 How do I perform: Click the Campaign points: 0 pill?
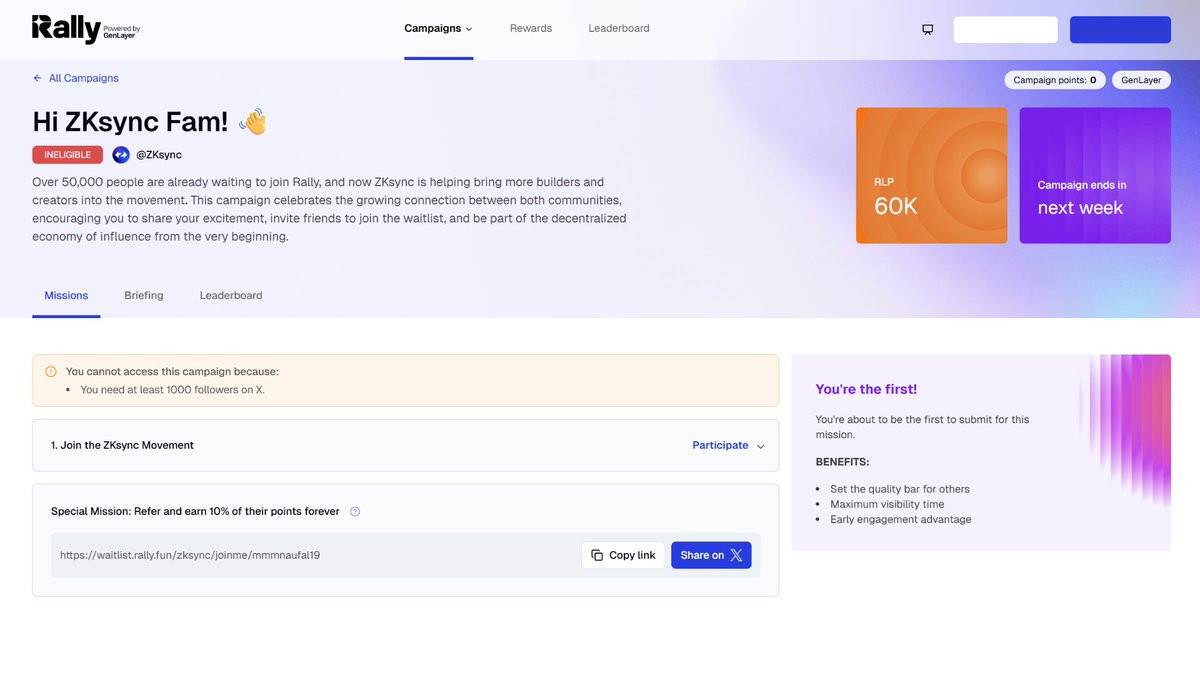1055,80
